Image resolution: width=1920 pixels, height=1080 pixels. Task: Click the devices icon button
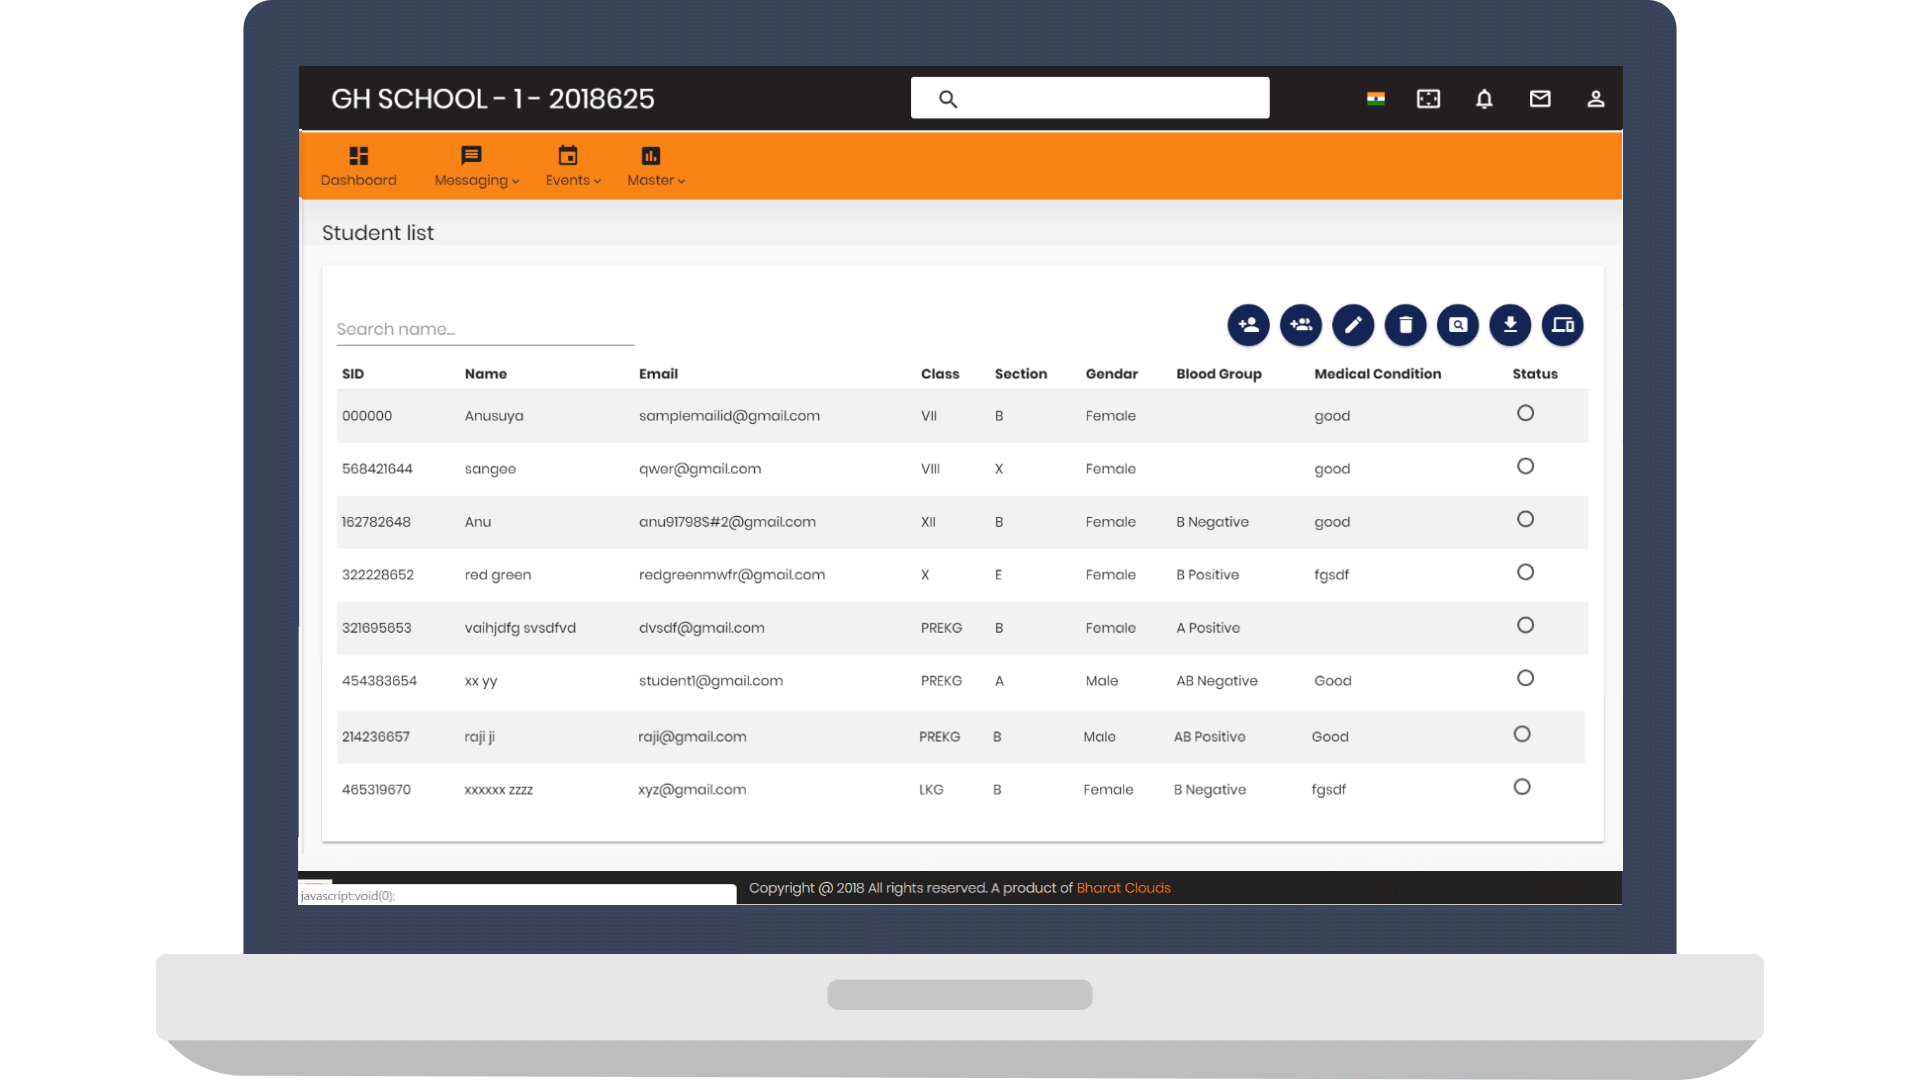[x=1562, y=325]
